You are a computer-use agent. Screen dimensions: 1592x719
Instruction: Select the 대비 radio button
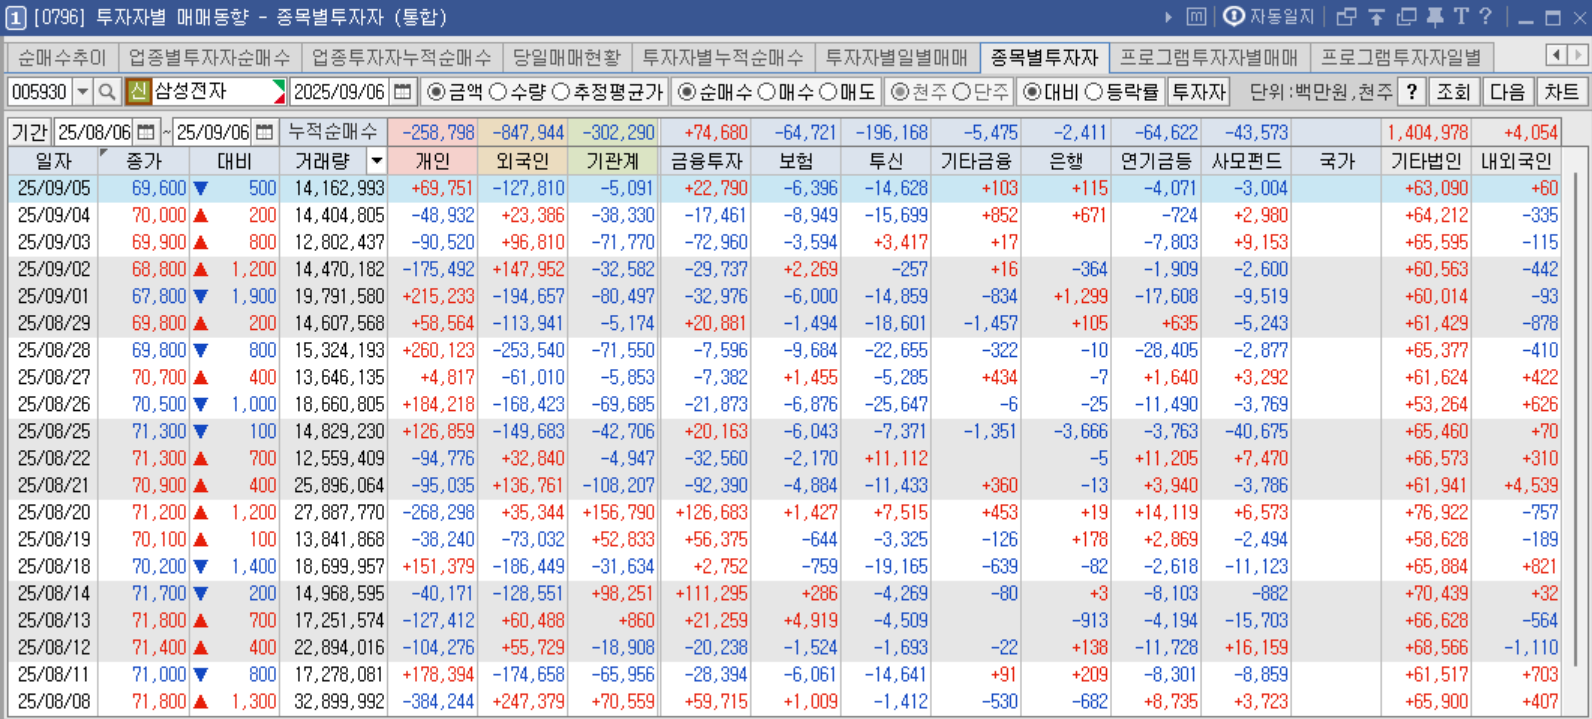coord(1032,92)
